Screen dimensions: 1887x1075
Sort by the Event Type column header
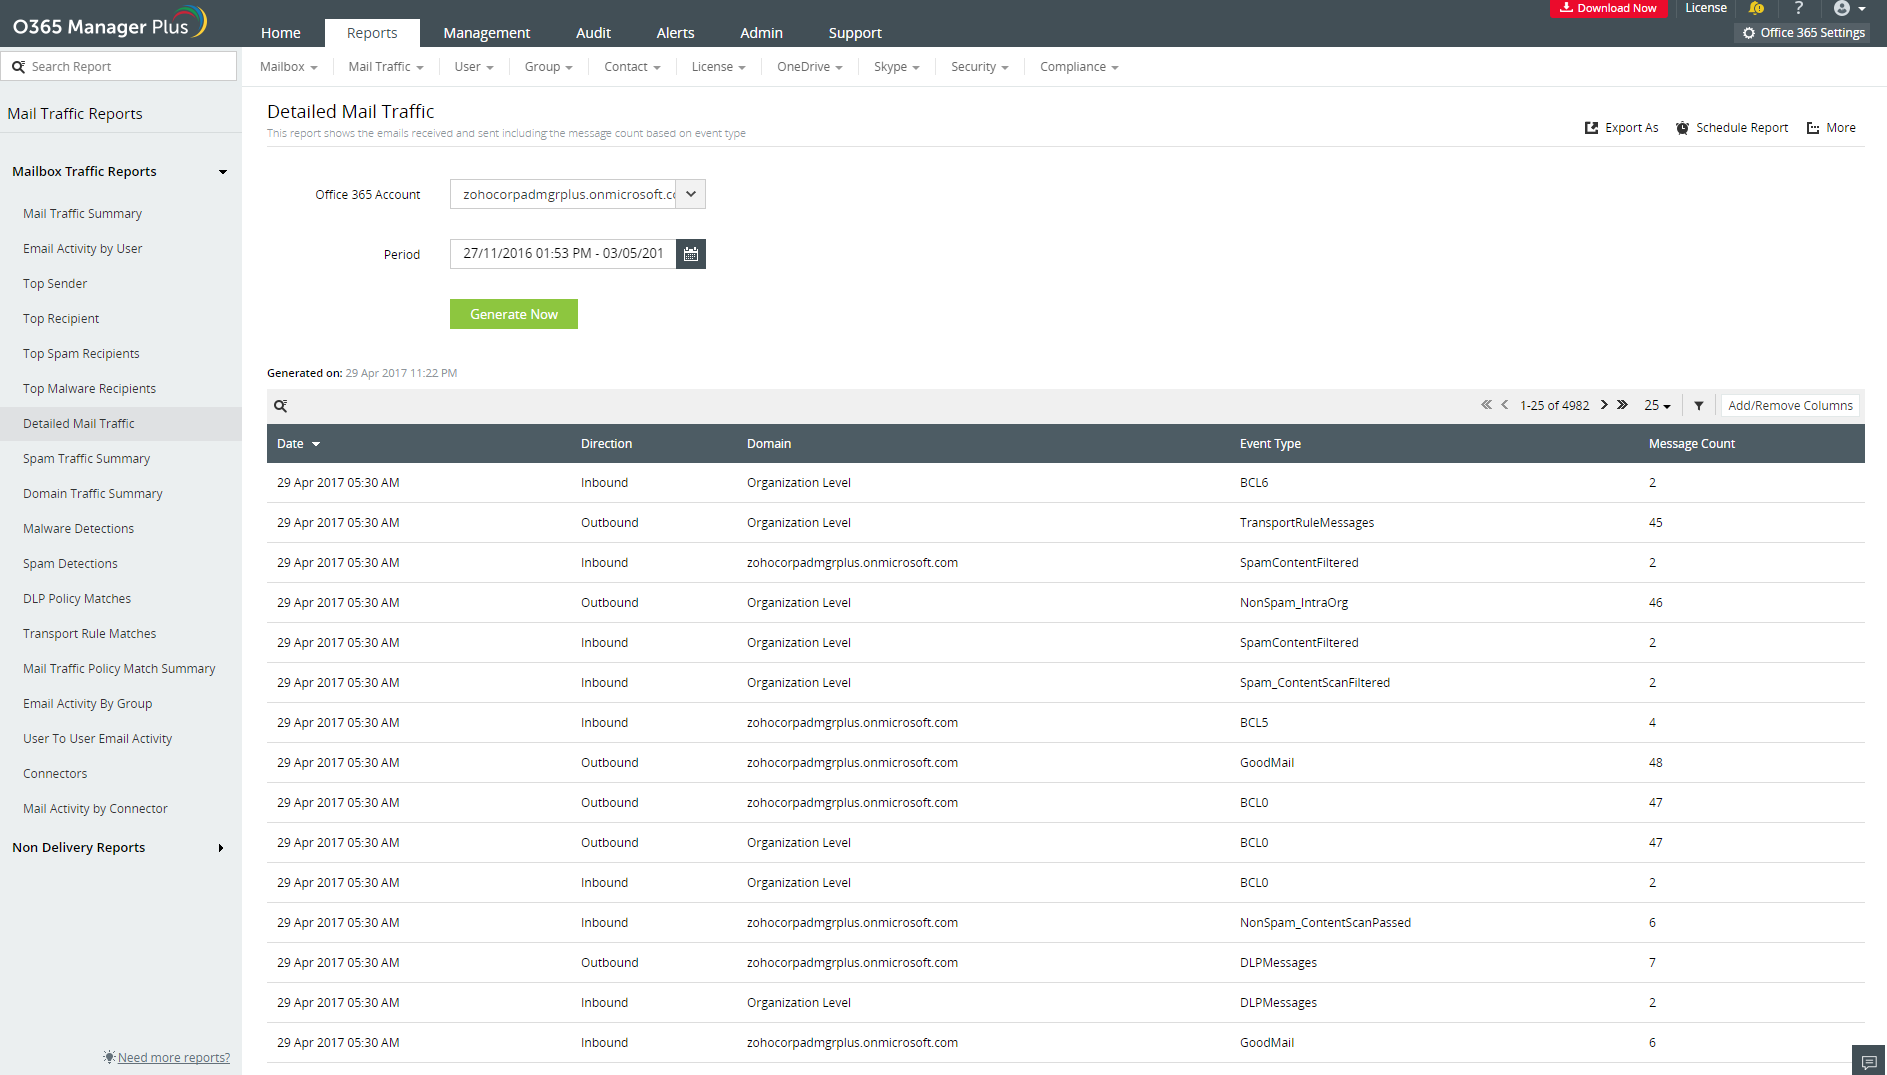(x=1270, y=444)
